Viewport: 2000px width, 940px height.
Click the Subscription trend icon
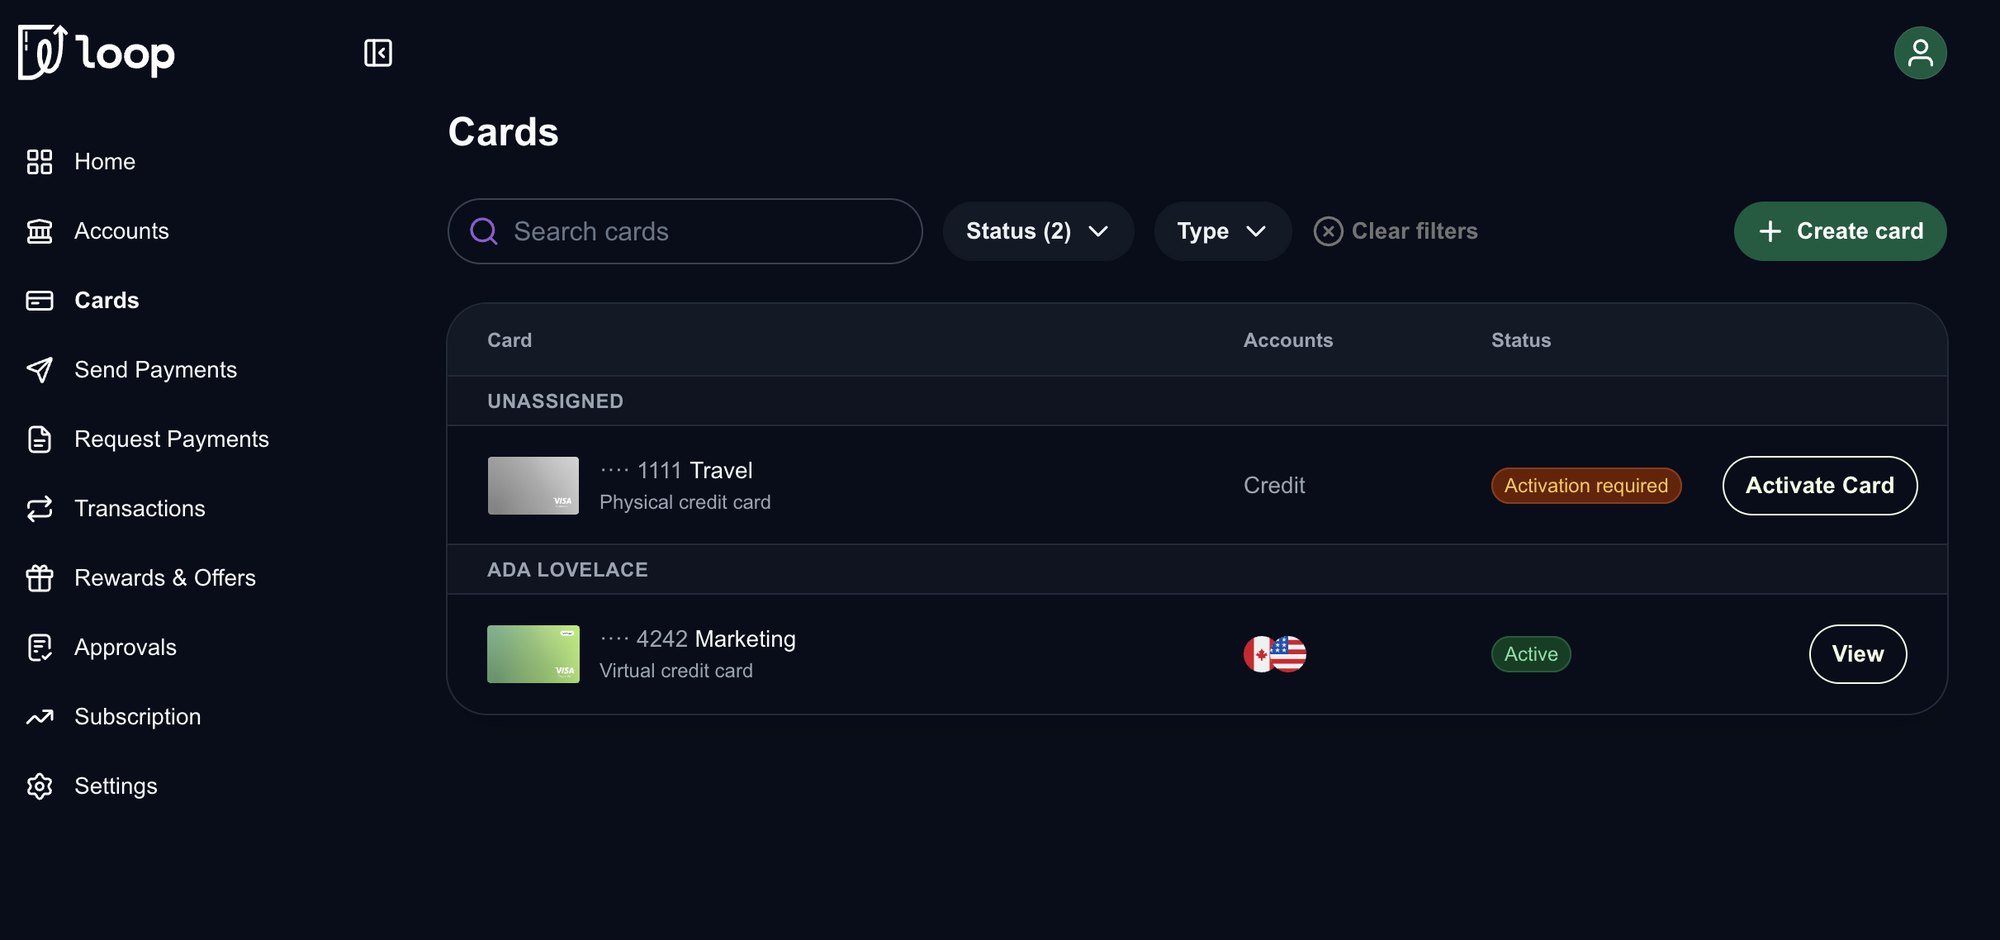pyautogui.click(x=40, y=717)
